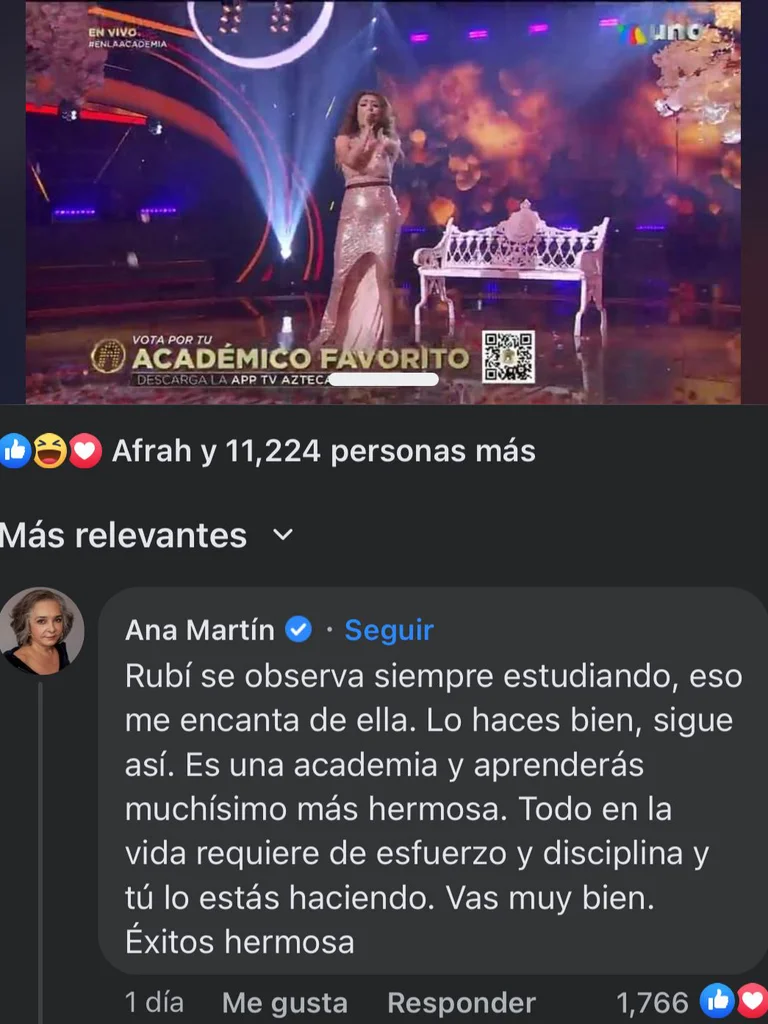This screenshot has width=768, height=1024.
Task: Open Ana Martín's name link
Action: click(200, 630)
